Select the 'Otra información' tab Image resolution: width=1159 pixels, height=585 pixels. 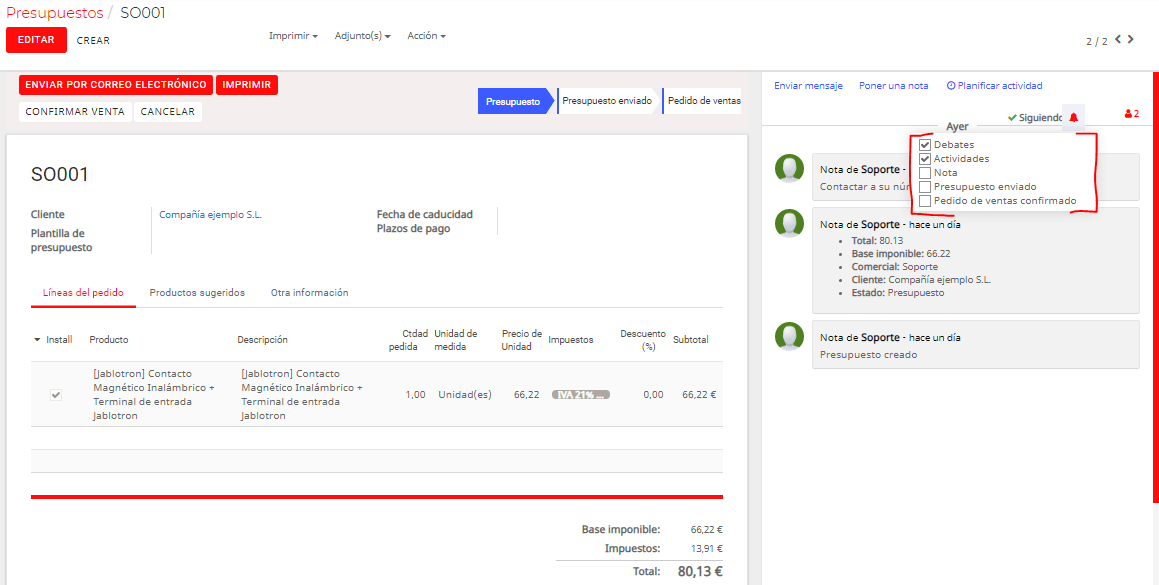[x=310, y=293]
